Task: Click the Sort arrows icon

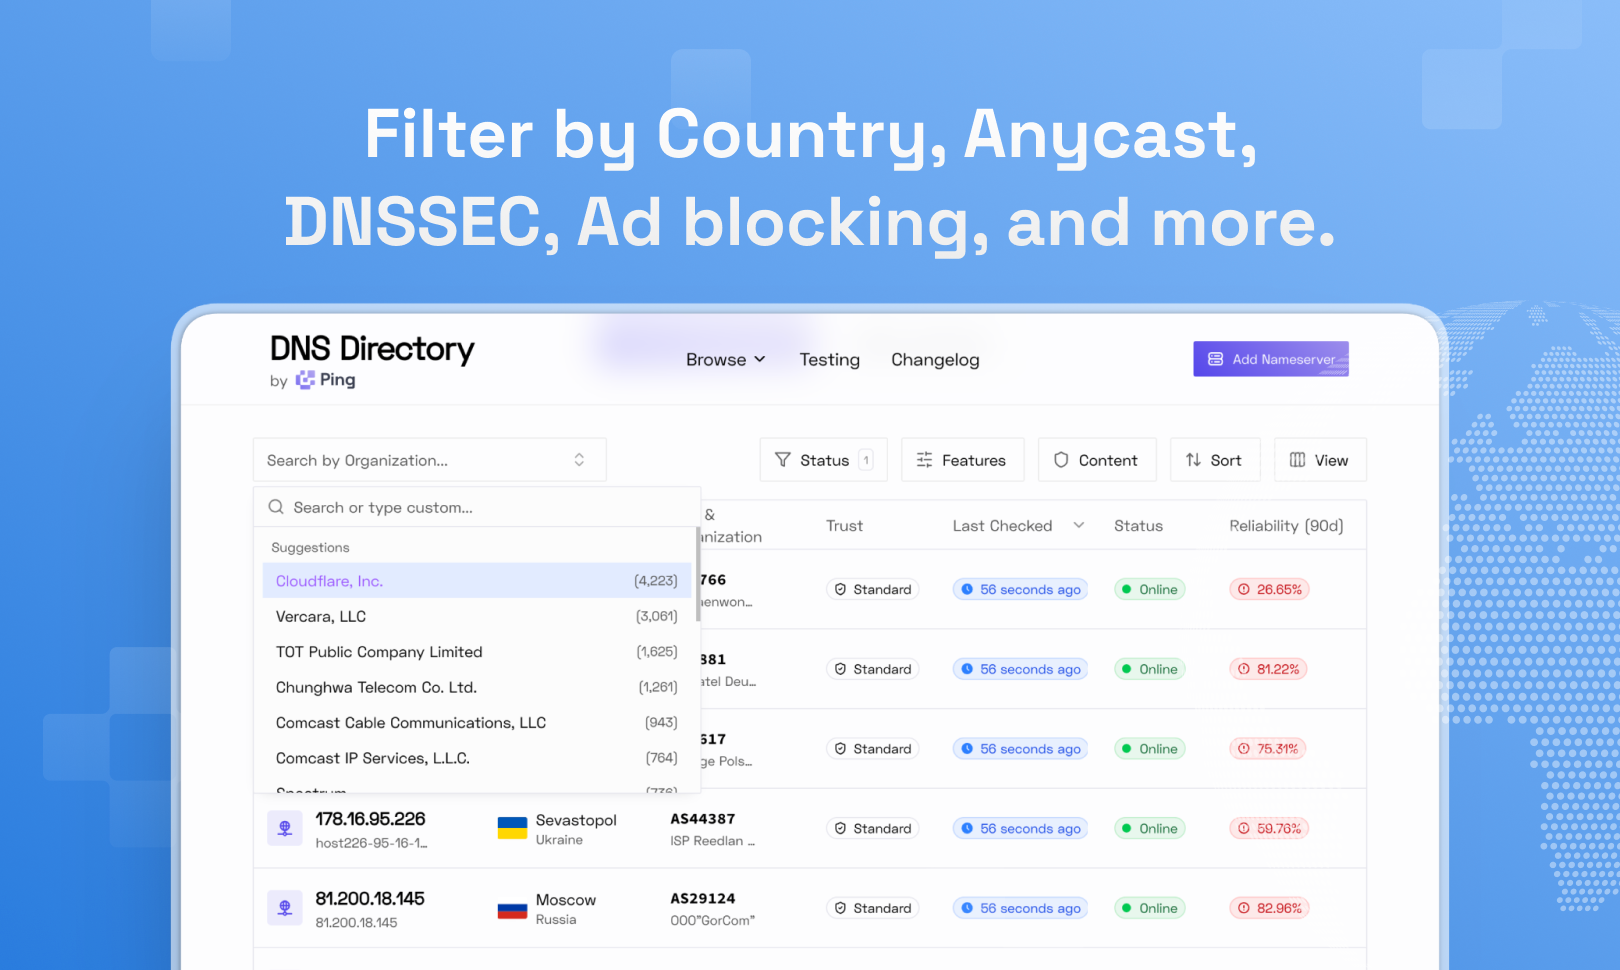Action: point(1192,460)
